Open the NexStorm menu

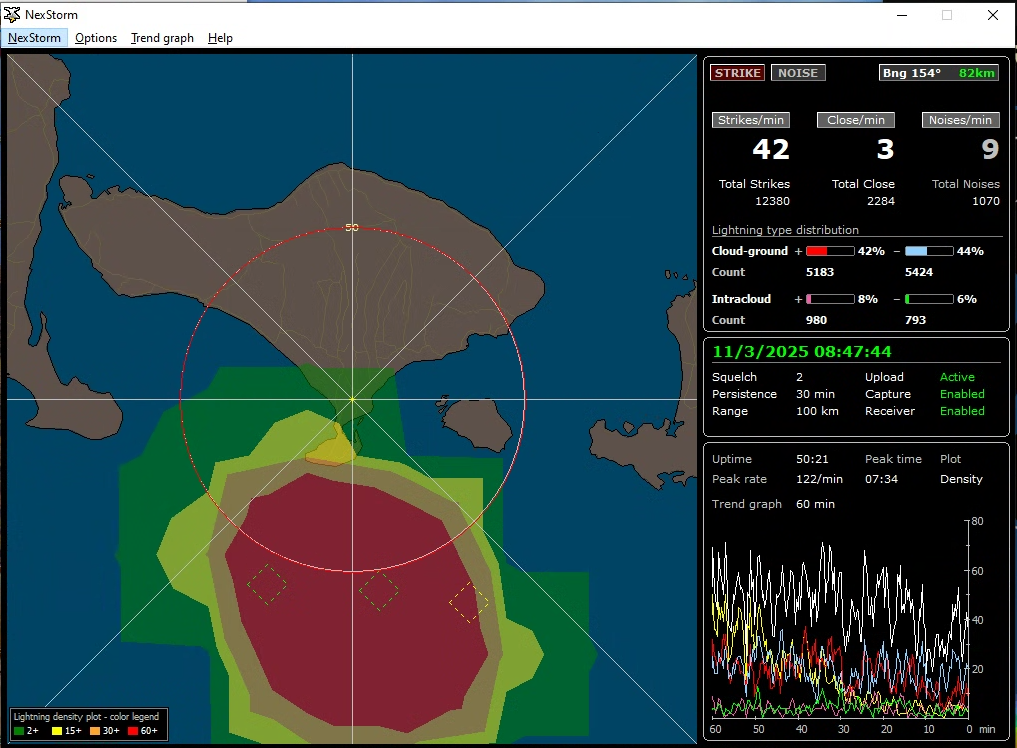coord(35,38)
